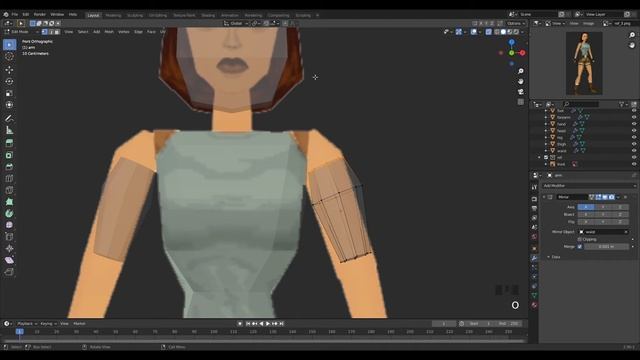
Task: Activate the Spin tool
Action: (x=9, y=213)
